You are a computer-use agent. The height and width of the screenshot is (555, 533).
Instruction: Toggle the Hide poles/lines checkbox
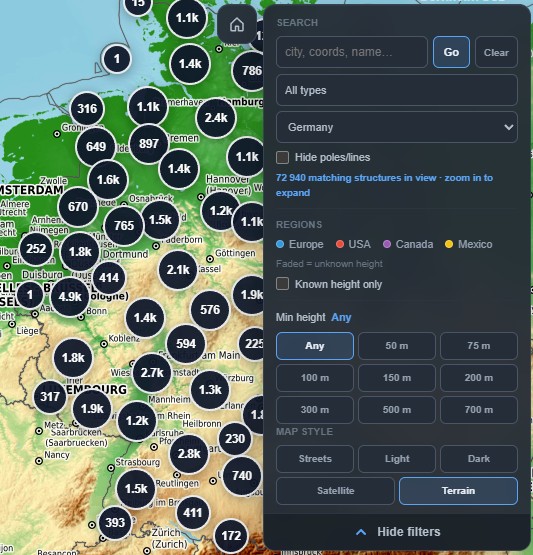(282, 157)
